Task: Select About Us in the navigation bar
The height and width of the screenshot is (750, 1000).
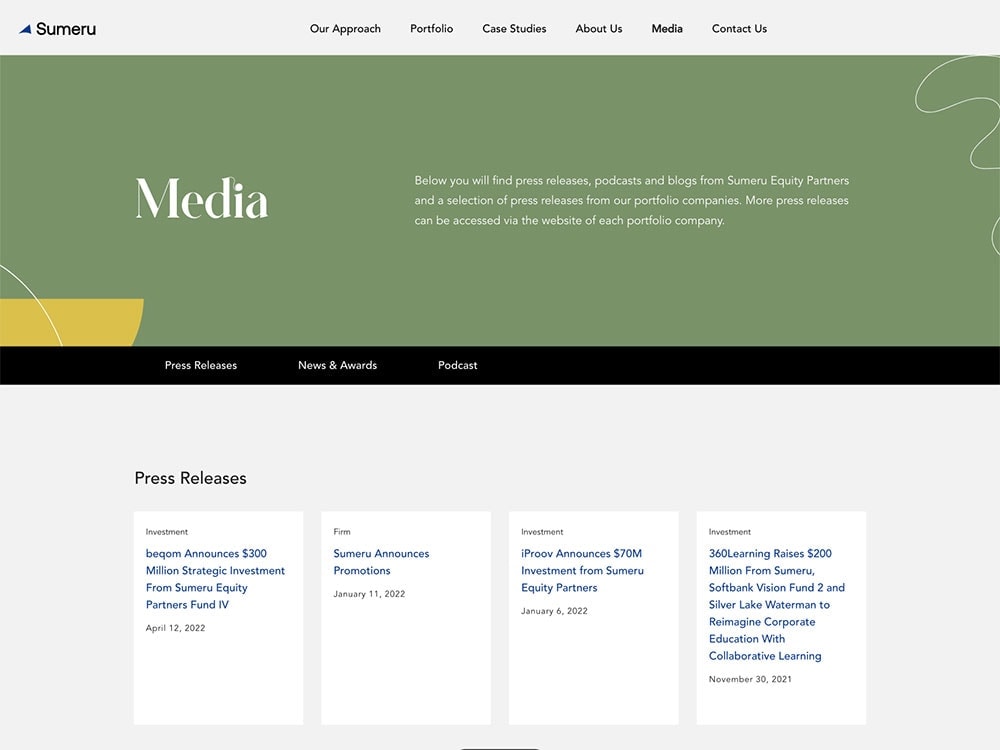Action: (598, 29)
